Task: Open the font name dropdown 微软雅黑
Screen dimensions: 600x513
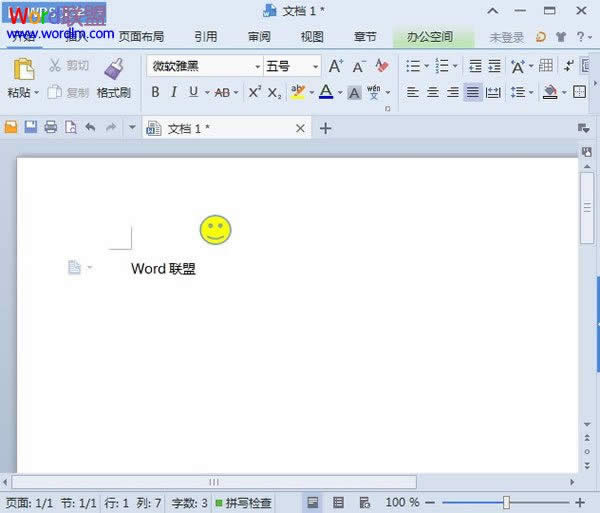Action: pos(204,66)
